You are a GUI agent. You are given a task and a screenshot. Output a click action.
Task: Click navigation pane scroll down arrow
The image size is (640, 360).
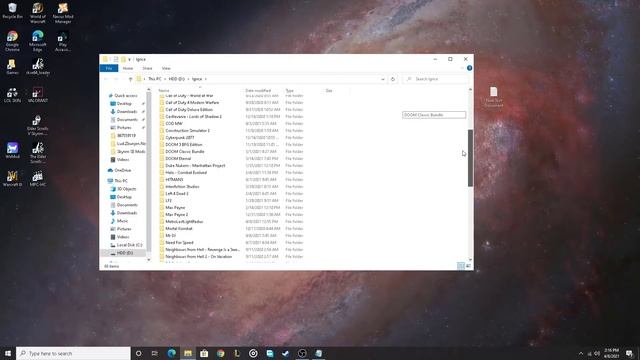coord(149,260)
